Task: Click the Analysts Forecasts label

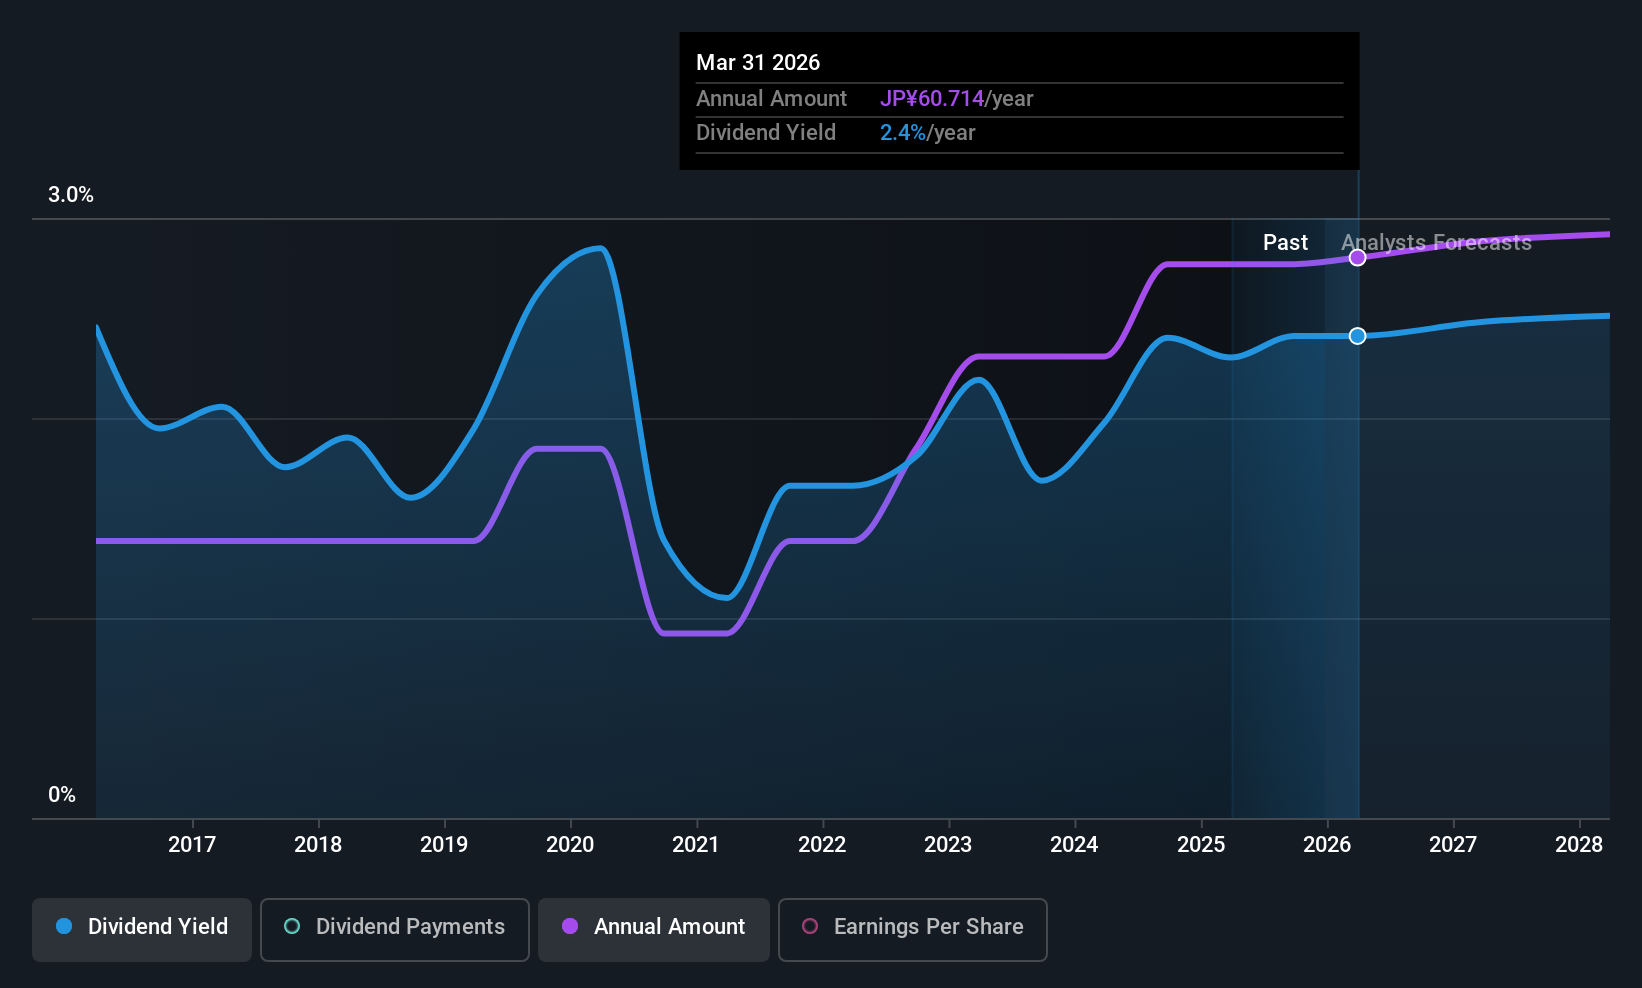Action: tap(1436, 243)
